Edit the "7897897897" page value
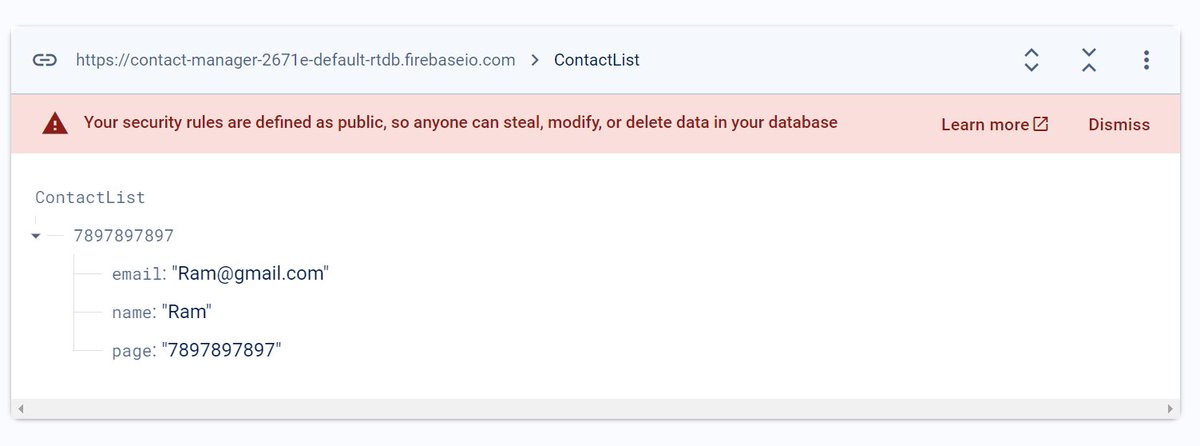1200x446 pixels. coord(222,350)
